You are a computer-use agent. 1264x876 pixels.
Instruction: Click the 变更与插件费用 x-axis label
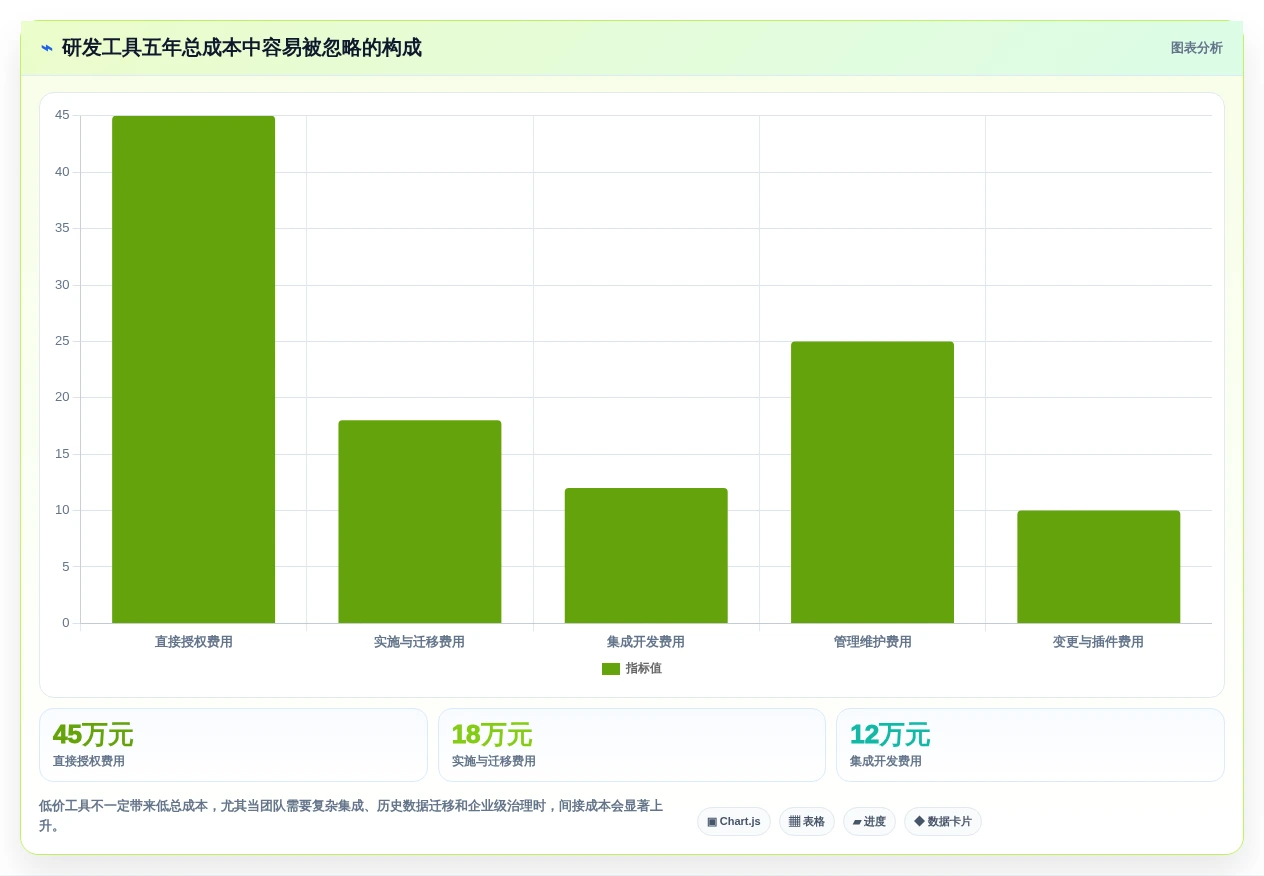pyautogui.click(x=1099, y=642)
